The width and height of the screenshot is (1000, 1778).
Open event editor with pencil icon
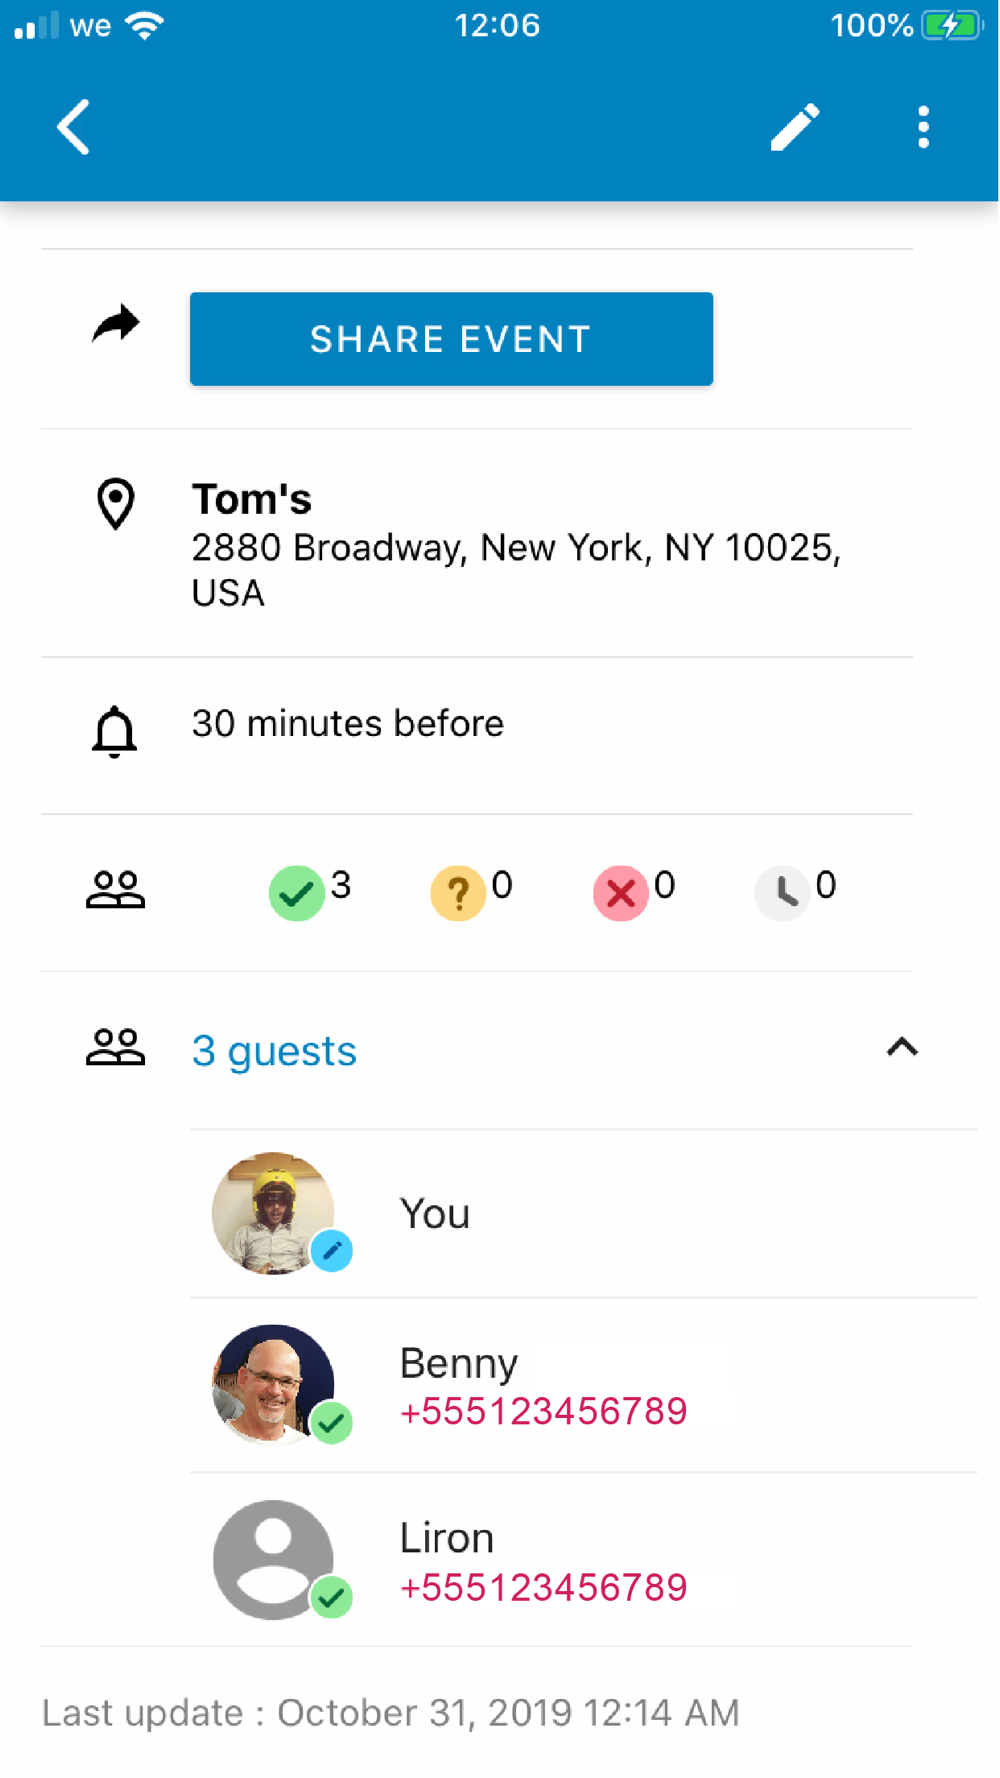coord(795,127)
